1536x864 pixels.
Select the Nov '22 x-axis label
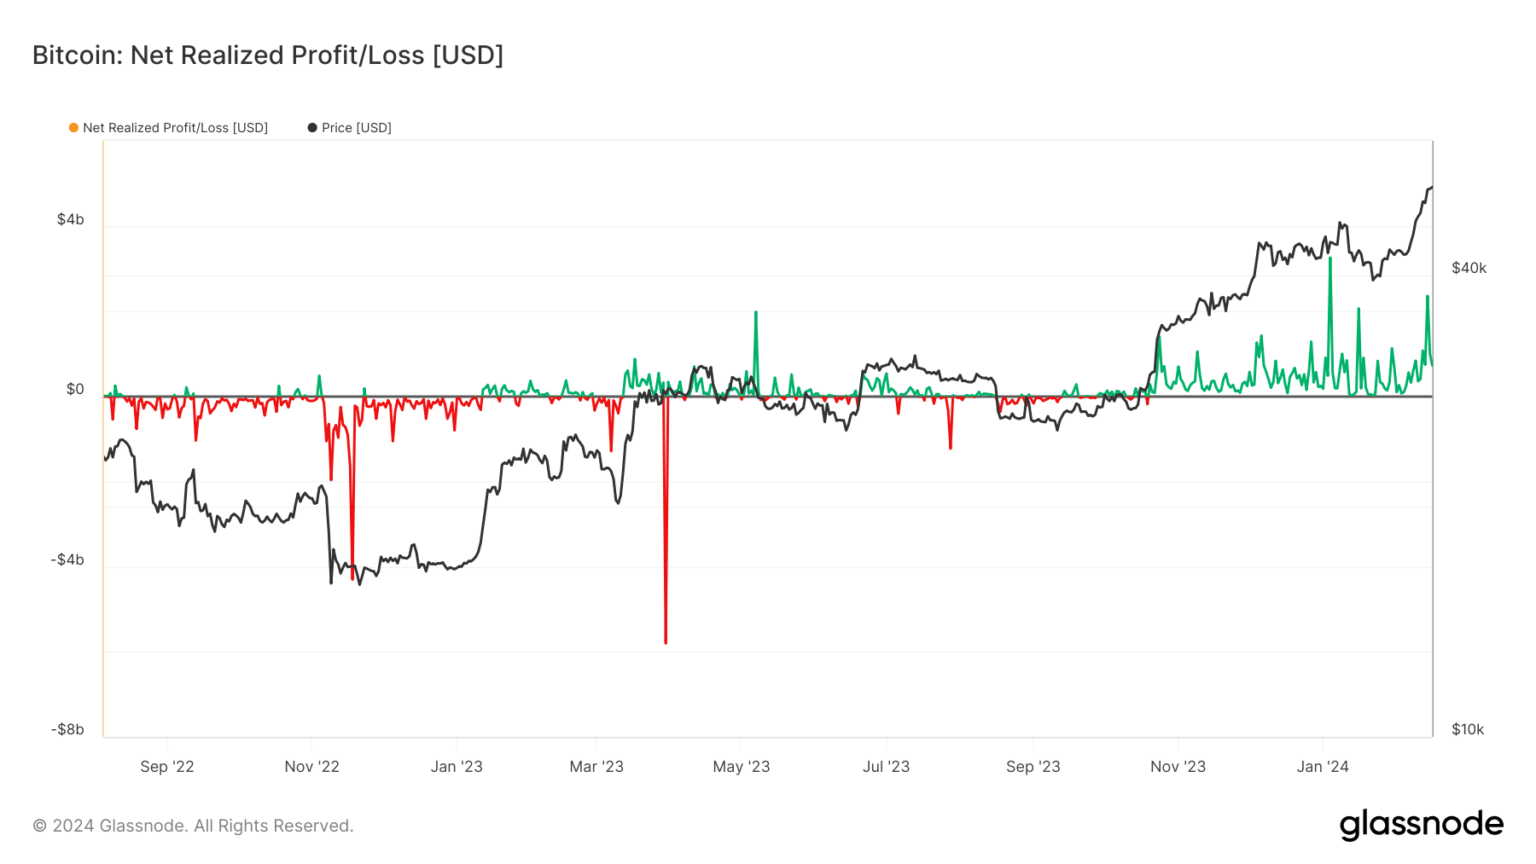click(x=312, y=767)
